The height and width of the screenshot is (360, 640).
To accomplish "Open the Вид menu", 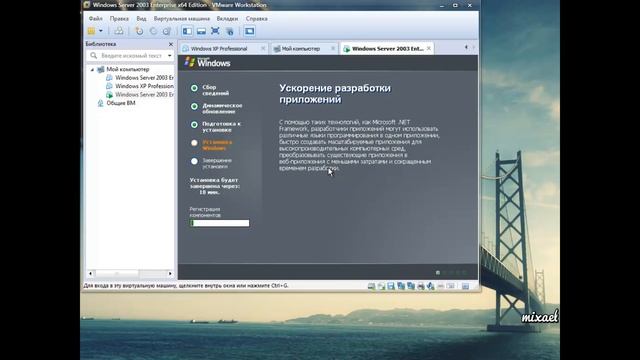I will click(141, 18).
